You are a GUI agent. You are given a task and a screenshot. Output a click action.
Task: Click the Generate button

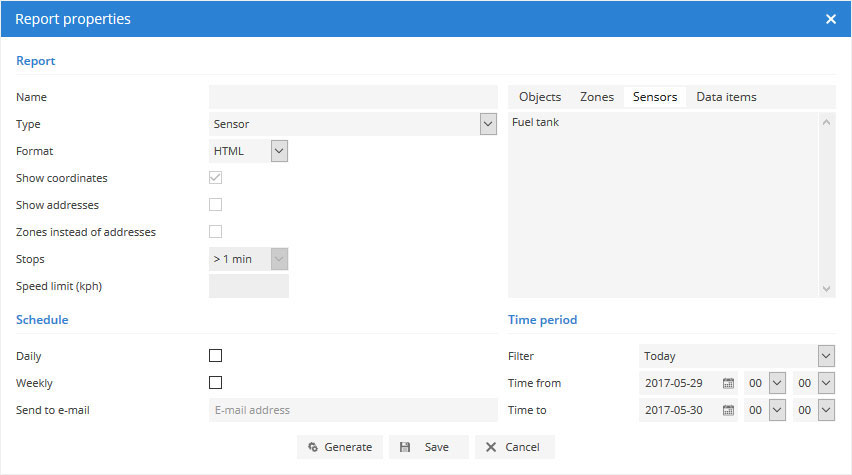click(x=340, y=447)
